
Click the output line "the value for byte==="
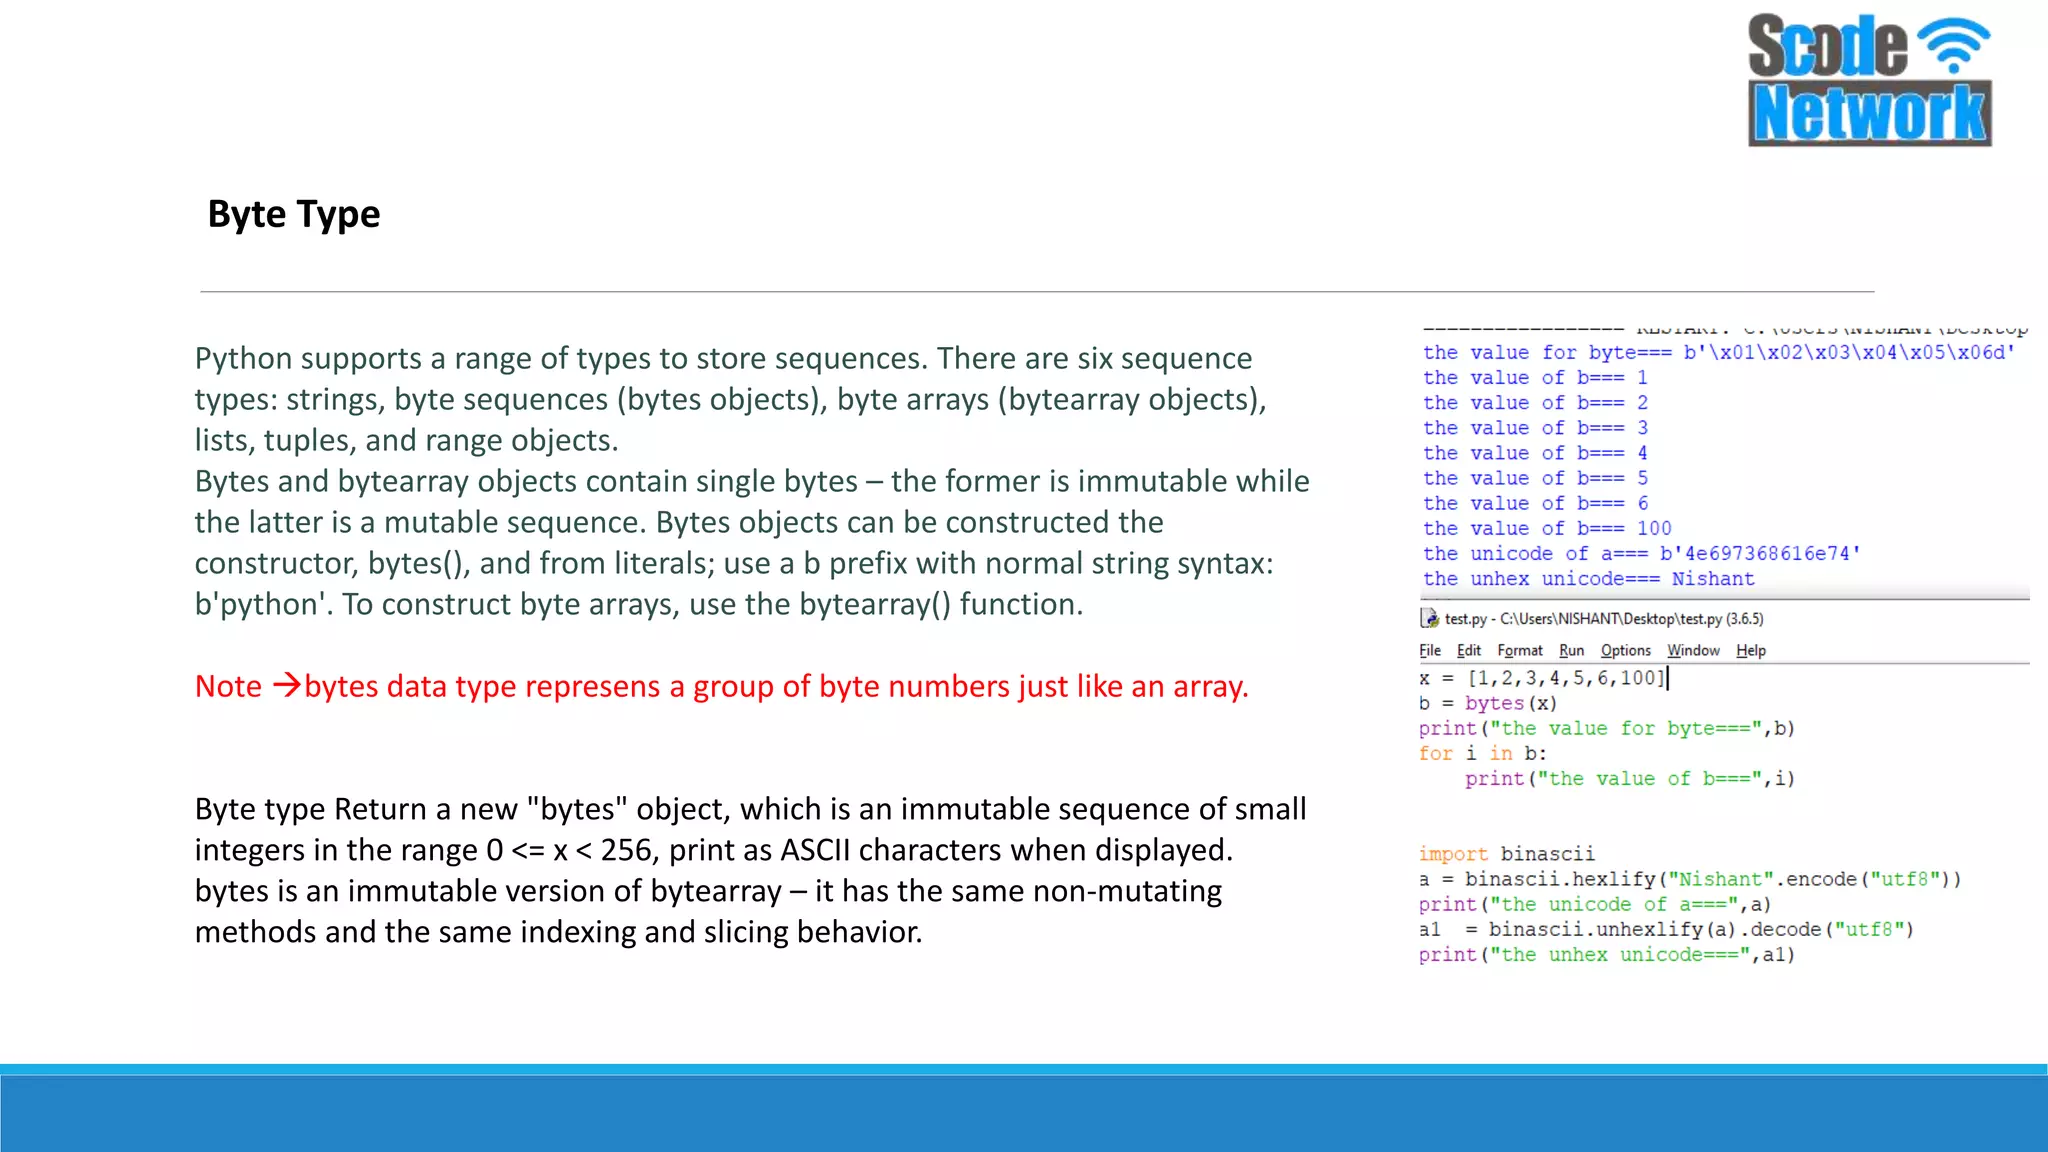point(1719,352)
